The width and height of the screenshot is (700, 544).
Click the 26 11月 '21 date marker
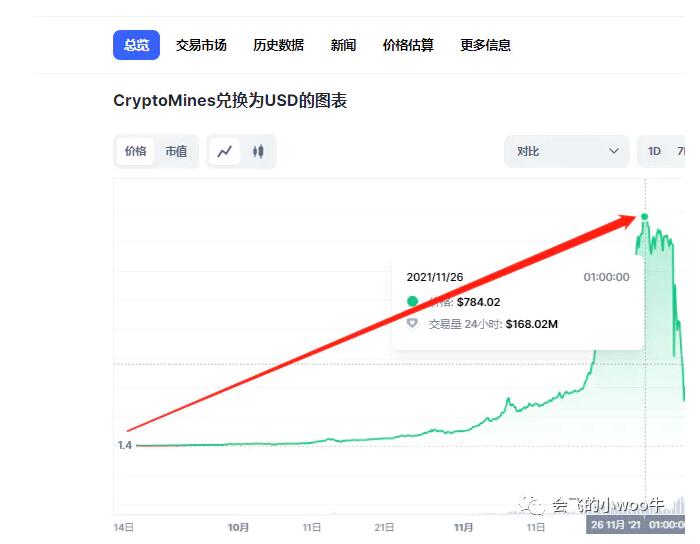614,525
